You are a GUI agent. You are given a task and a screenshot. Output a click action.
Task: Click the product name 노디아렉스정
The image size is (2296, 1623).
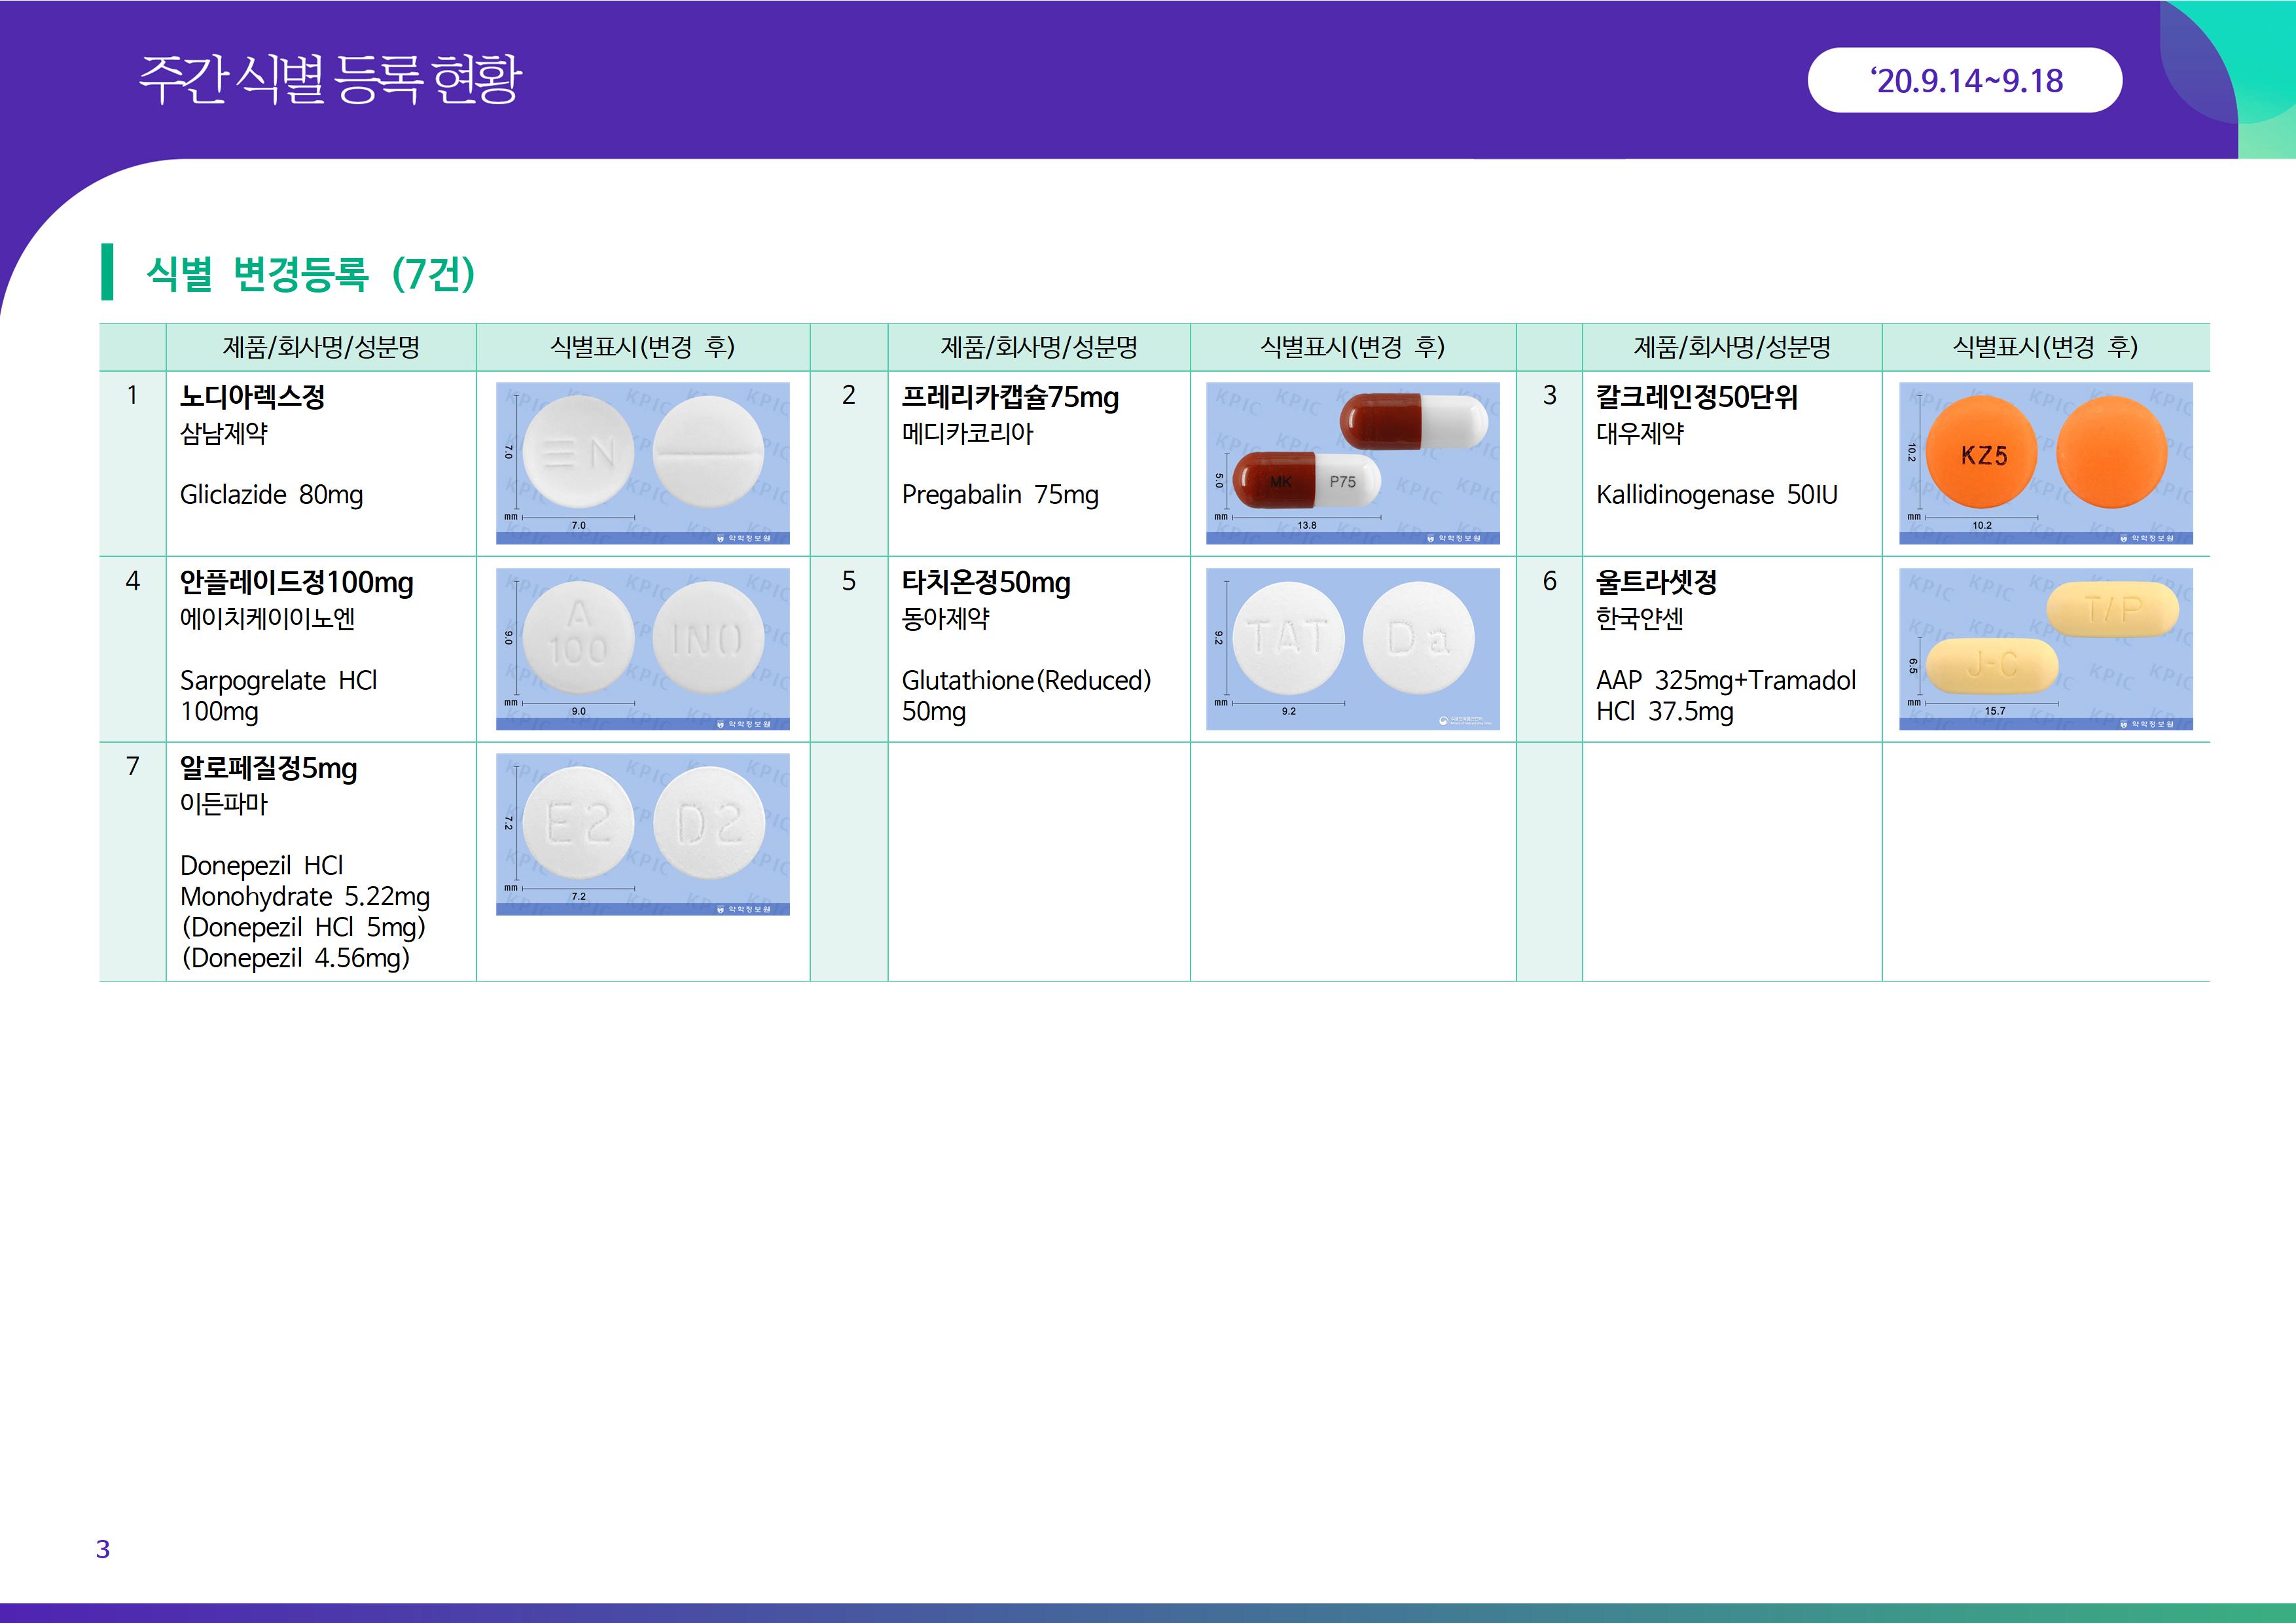pos(252,397)
